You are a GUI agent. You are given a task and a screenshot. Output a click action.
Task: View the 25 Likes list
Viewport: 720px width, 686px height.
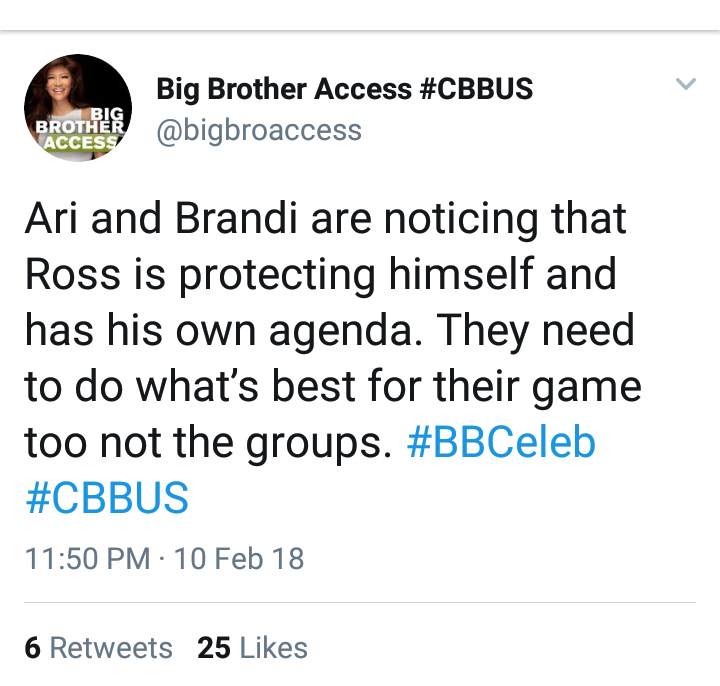tap(253, 648)
